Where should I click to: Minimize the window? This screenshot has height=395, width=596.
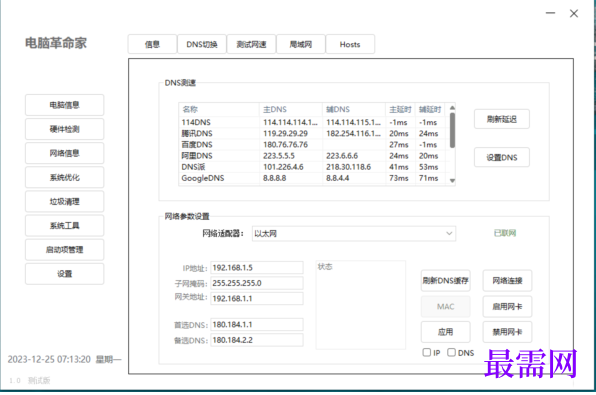pyautogui.click(x=550, y=13)
